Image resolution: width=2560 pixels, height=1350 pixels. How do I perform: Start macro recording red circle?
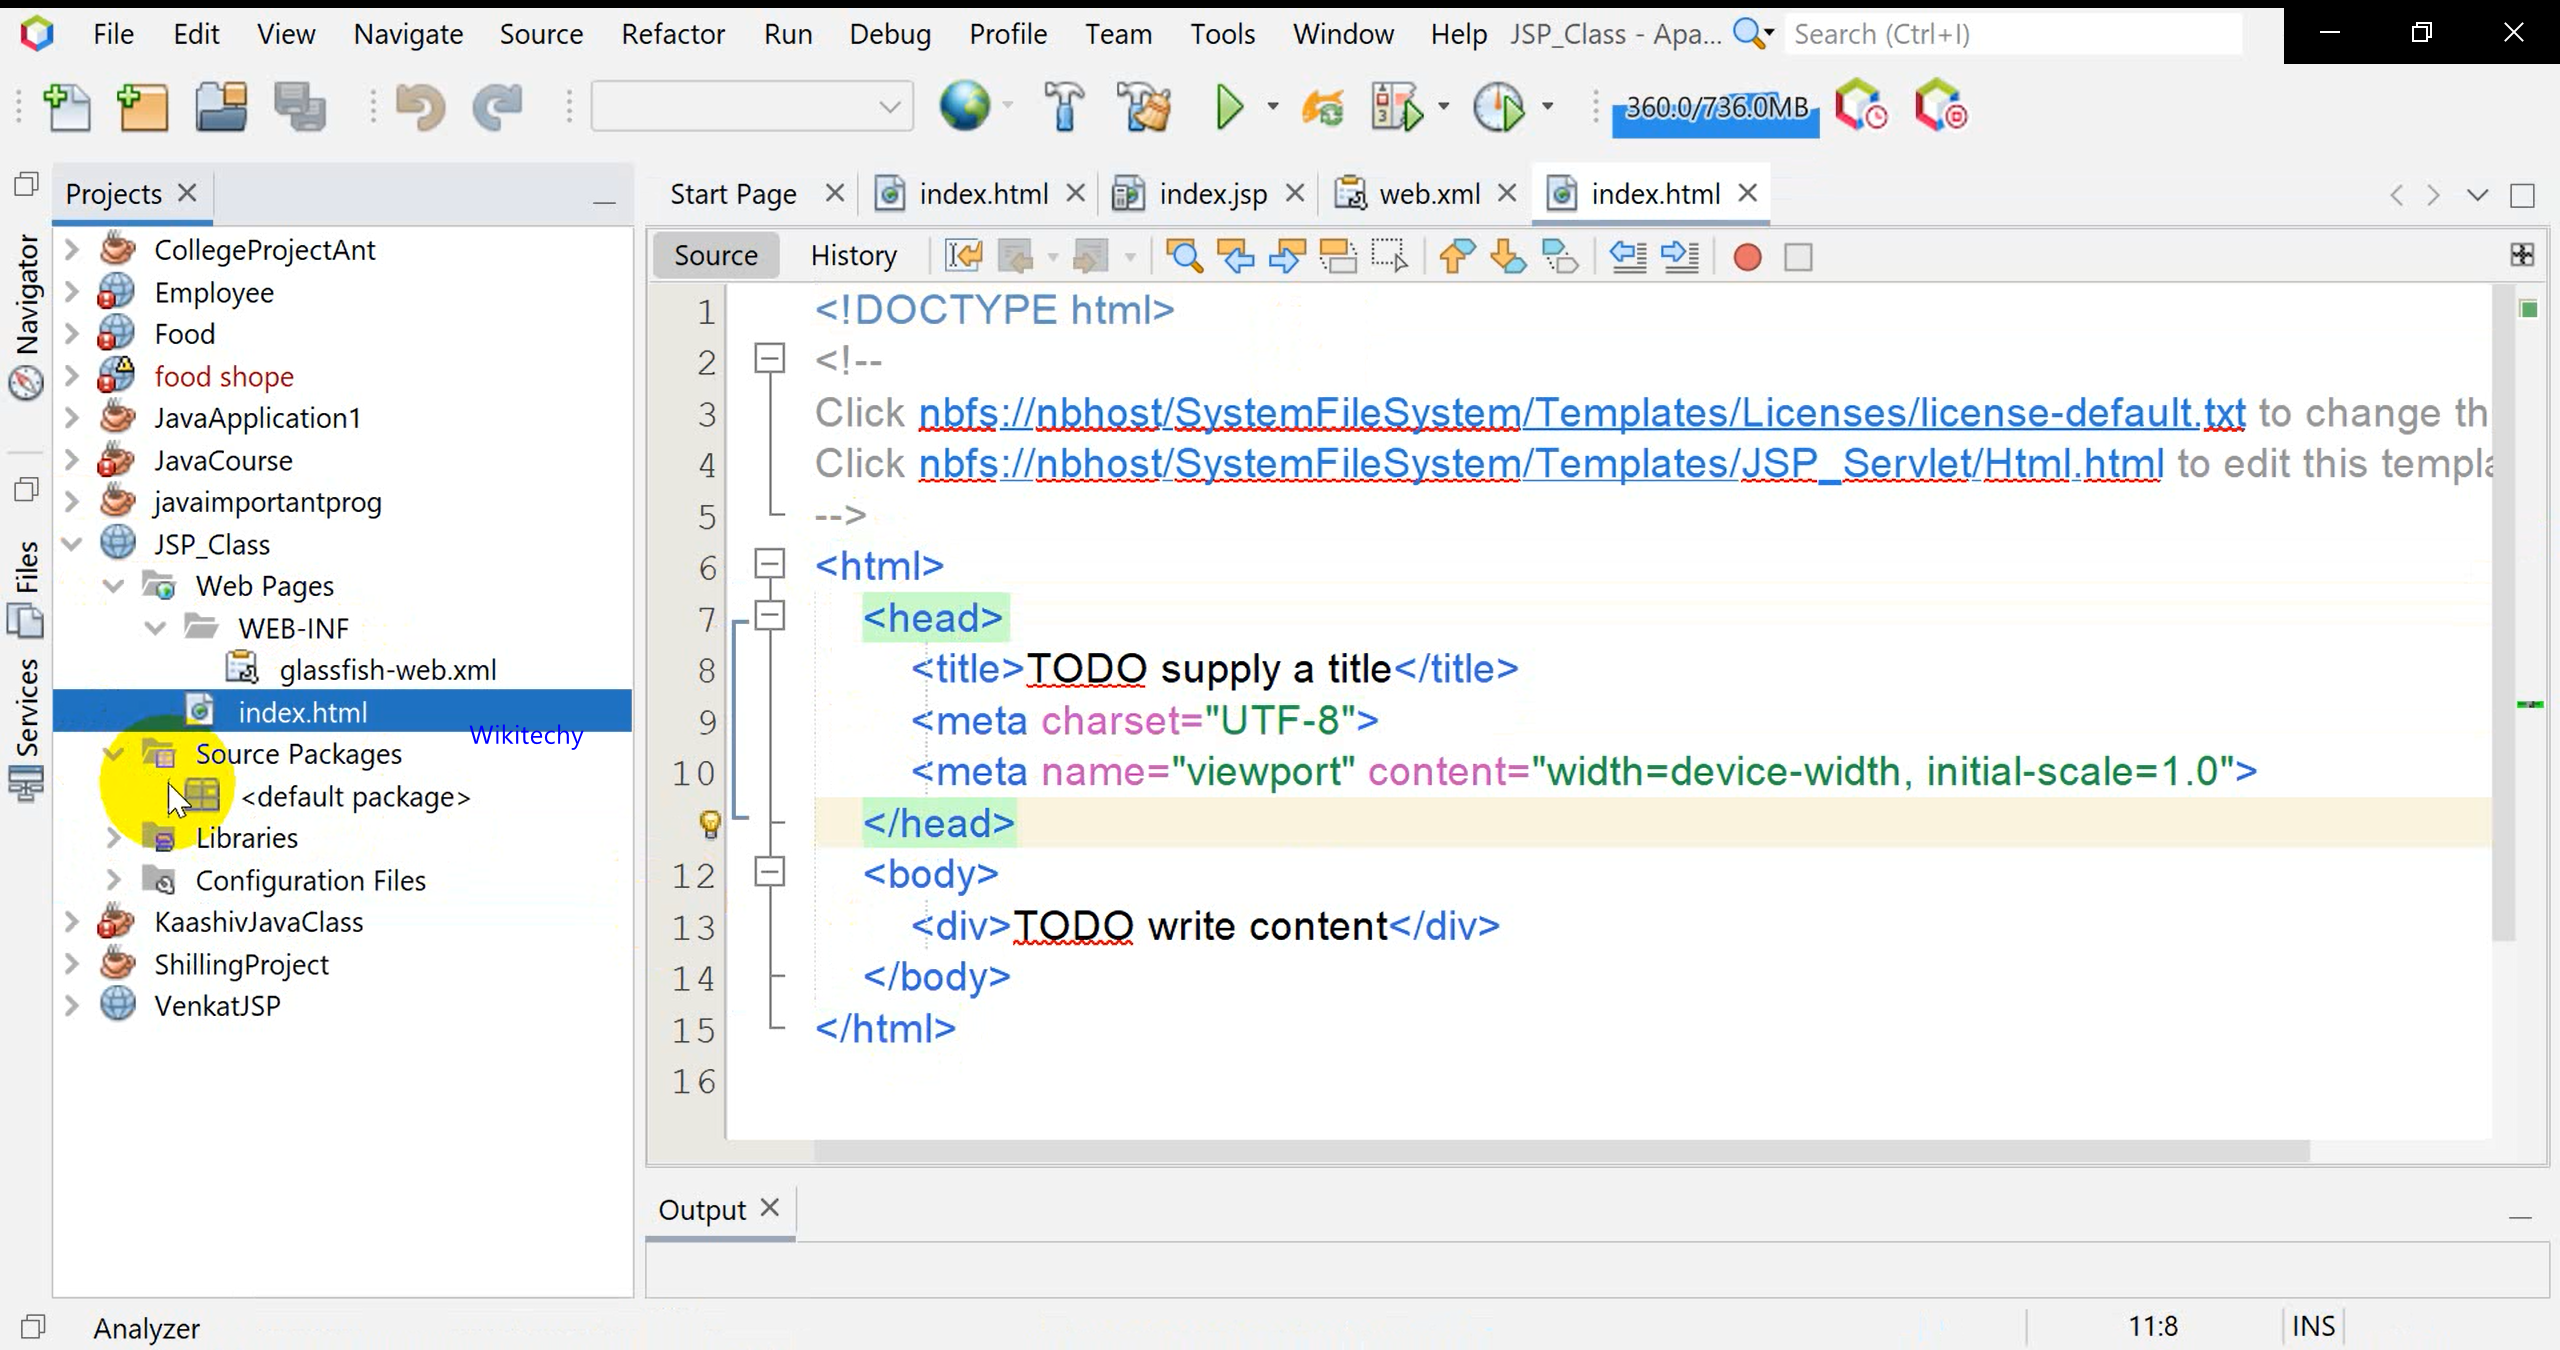[1747, 257]
